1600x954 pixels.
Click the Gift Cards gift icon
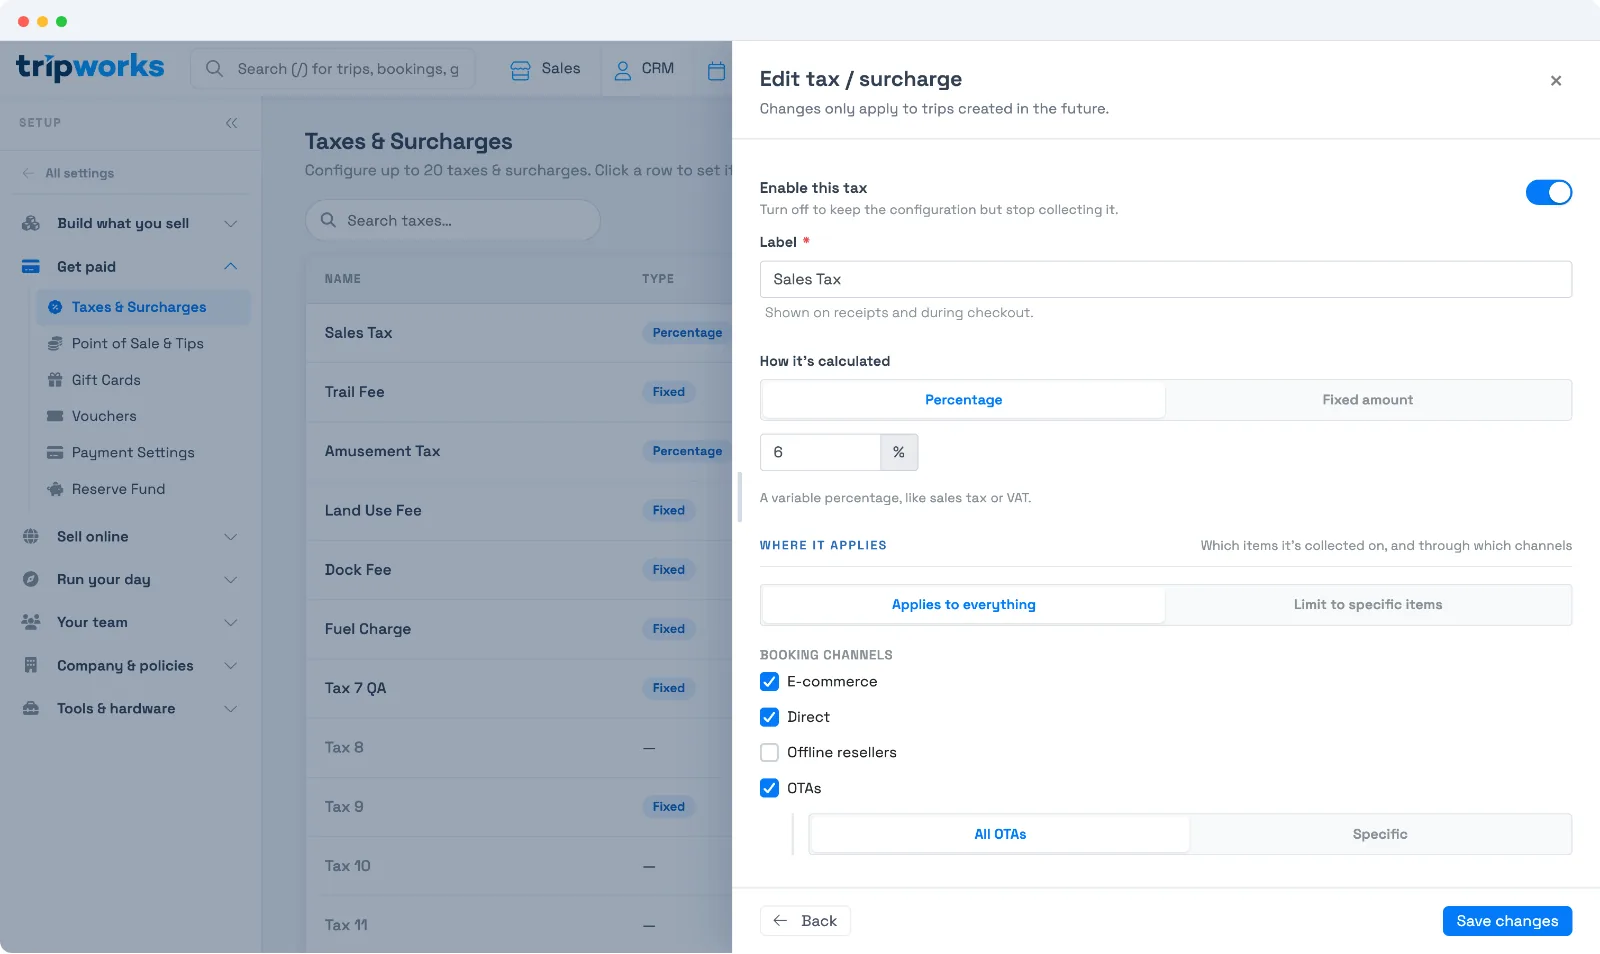pyautogui.click(x=55, y=380)
